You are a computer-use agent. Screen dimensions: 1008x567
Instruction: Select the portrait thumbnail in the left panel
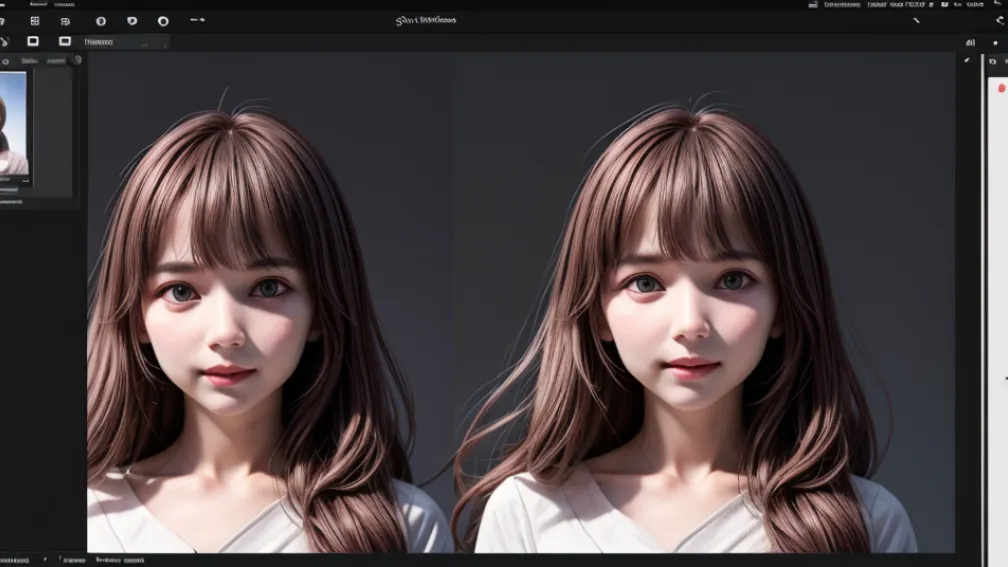(x=14, y=127)
